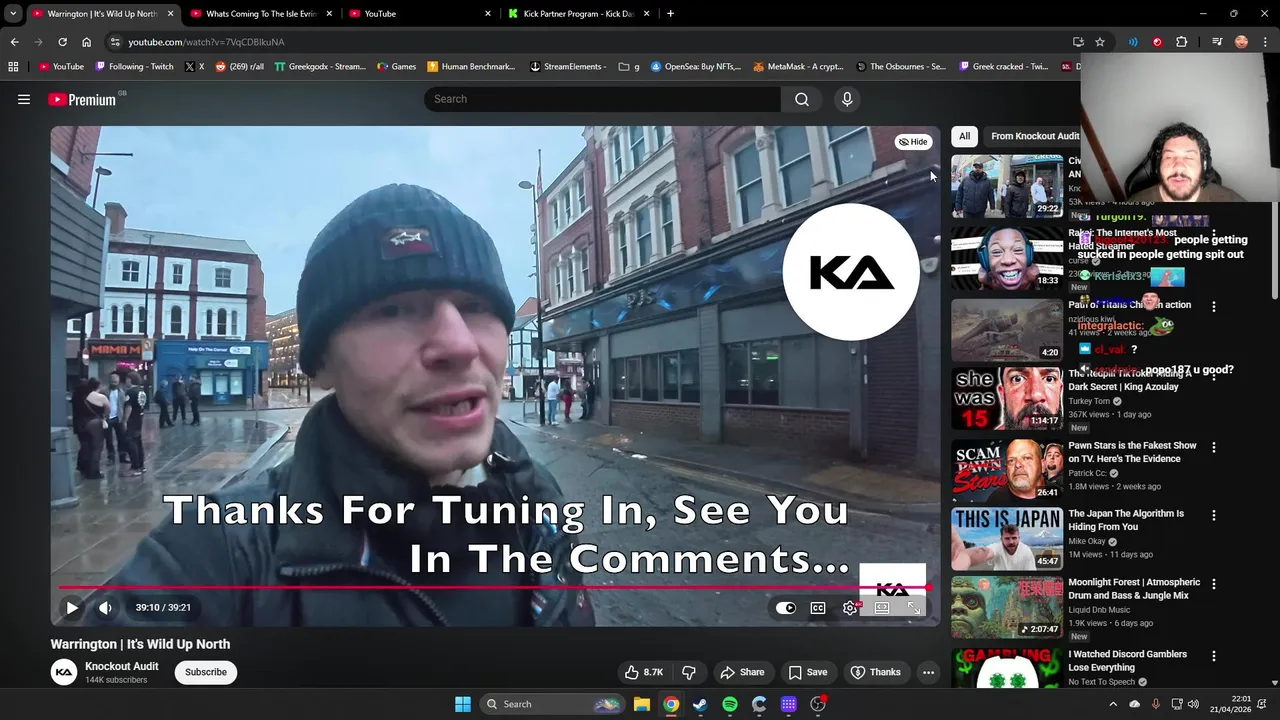The image size is (1280, 720).
Task: Click the Thanks button
Action: point(875,672)
